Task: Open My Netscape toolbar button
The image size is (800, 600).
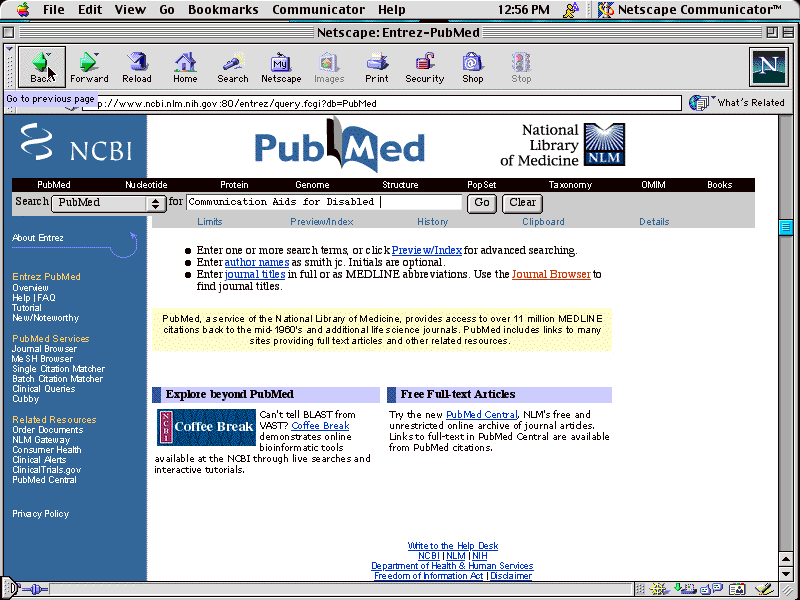Action: pyautogui.click(x=281, y=67)
